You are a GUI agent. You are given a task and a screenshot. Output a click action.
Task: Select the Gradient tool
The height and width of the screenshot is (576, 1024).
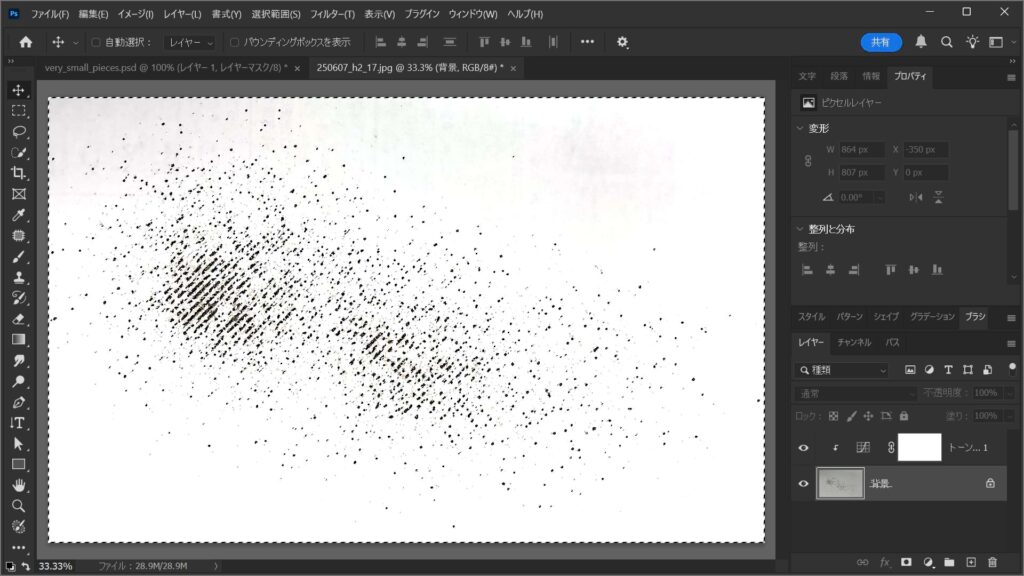tap(18, 340)
